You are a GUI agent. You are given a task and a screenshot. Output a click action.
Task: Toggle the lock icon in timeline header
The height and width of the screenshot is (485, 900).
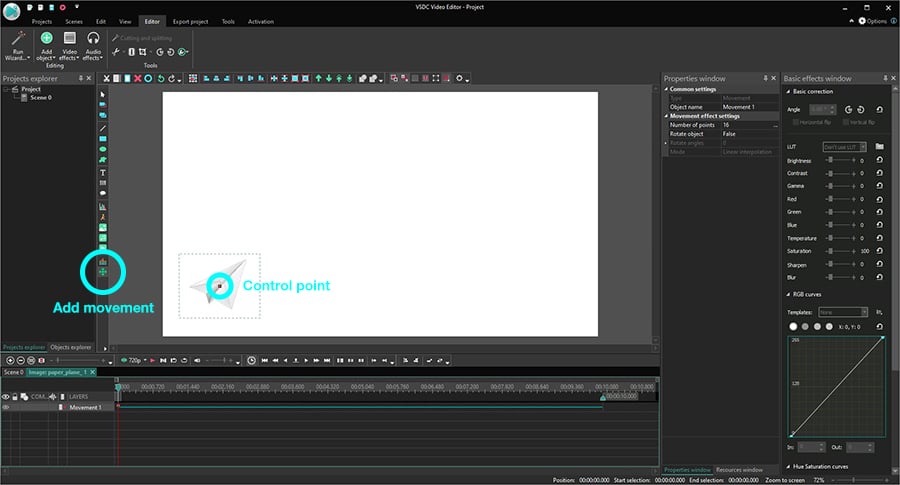click(15, 397)
